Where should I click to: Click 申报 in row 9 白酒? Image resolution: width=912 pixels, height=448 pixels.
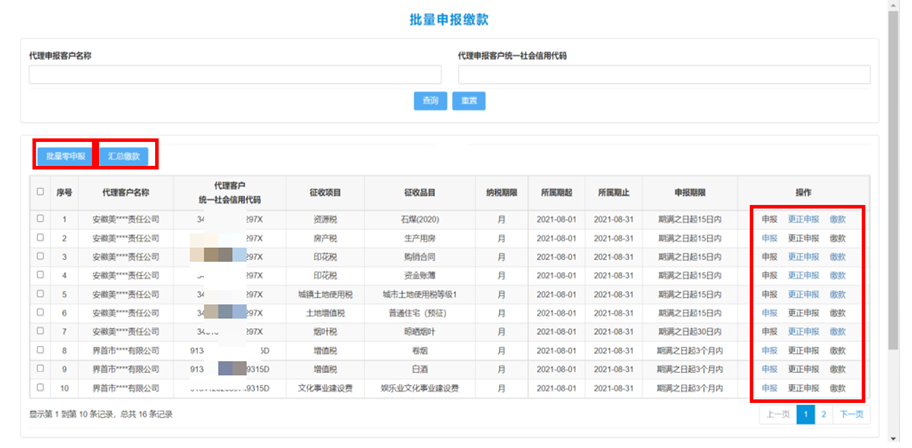(x=770, y=369)
